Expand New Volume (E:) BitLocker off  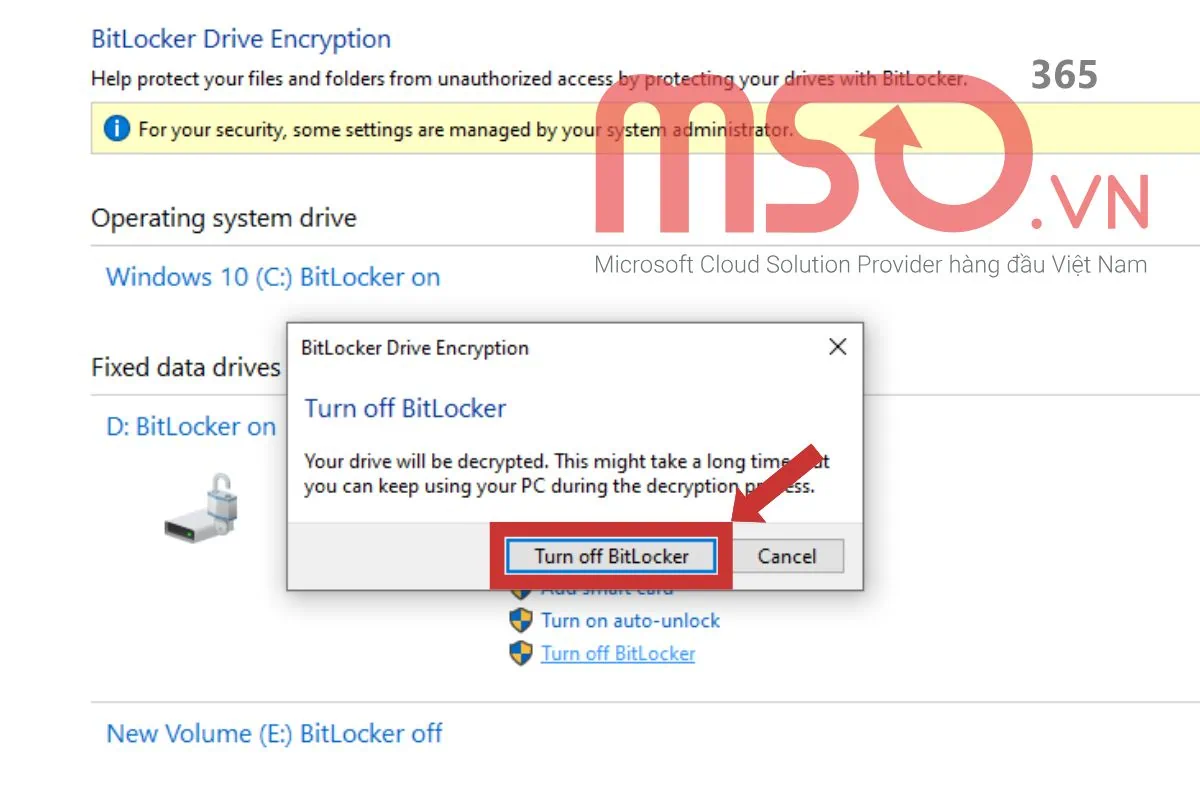tap(274, 734)
